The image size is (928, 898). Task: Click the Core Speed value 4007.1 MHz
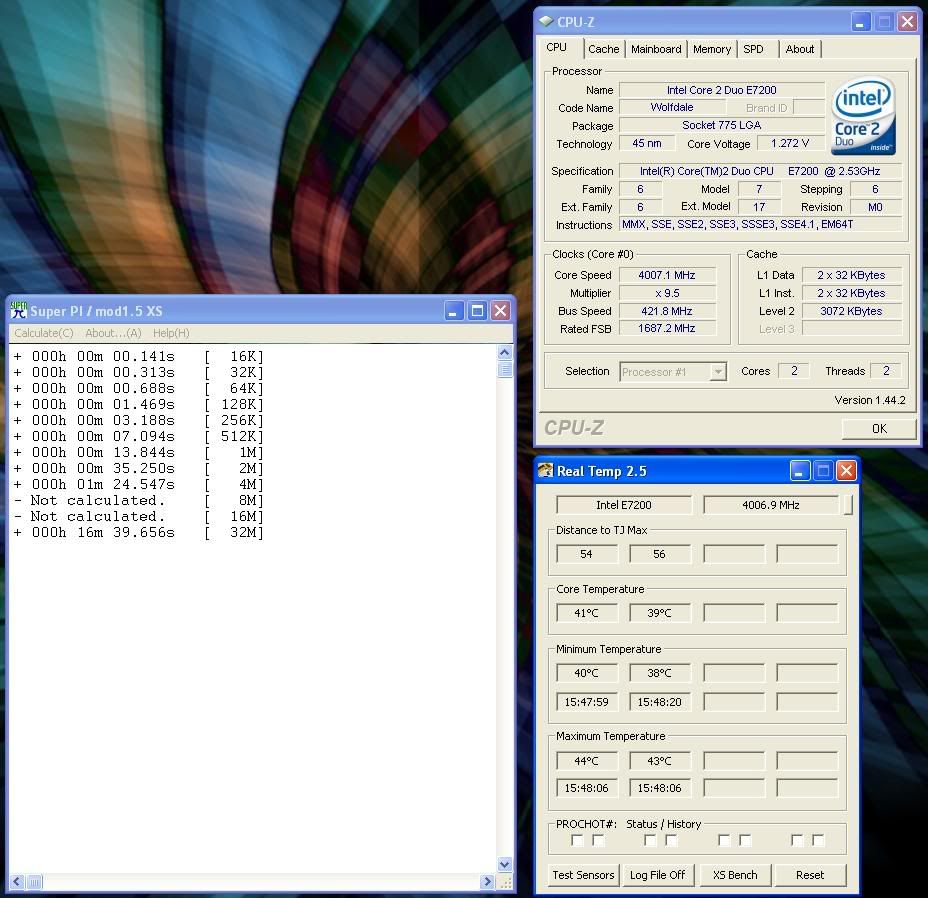pyautogui.click(x=667, y=275)
